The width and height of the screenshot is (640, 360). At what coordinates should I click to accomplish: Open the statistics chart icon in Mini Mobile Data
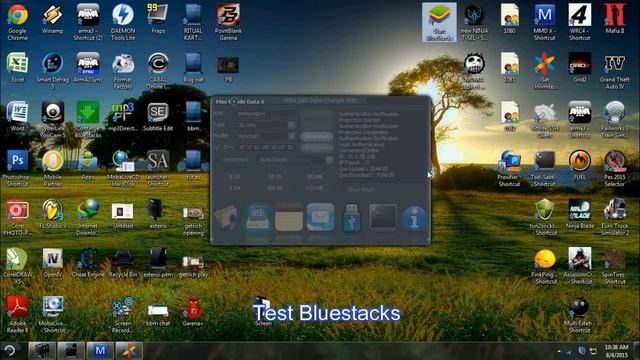point(258,218)
